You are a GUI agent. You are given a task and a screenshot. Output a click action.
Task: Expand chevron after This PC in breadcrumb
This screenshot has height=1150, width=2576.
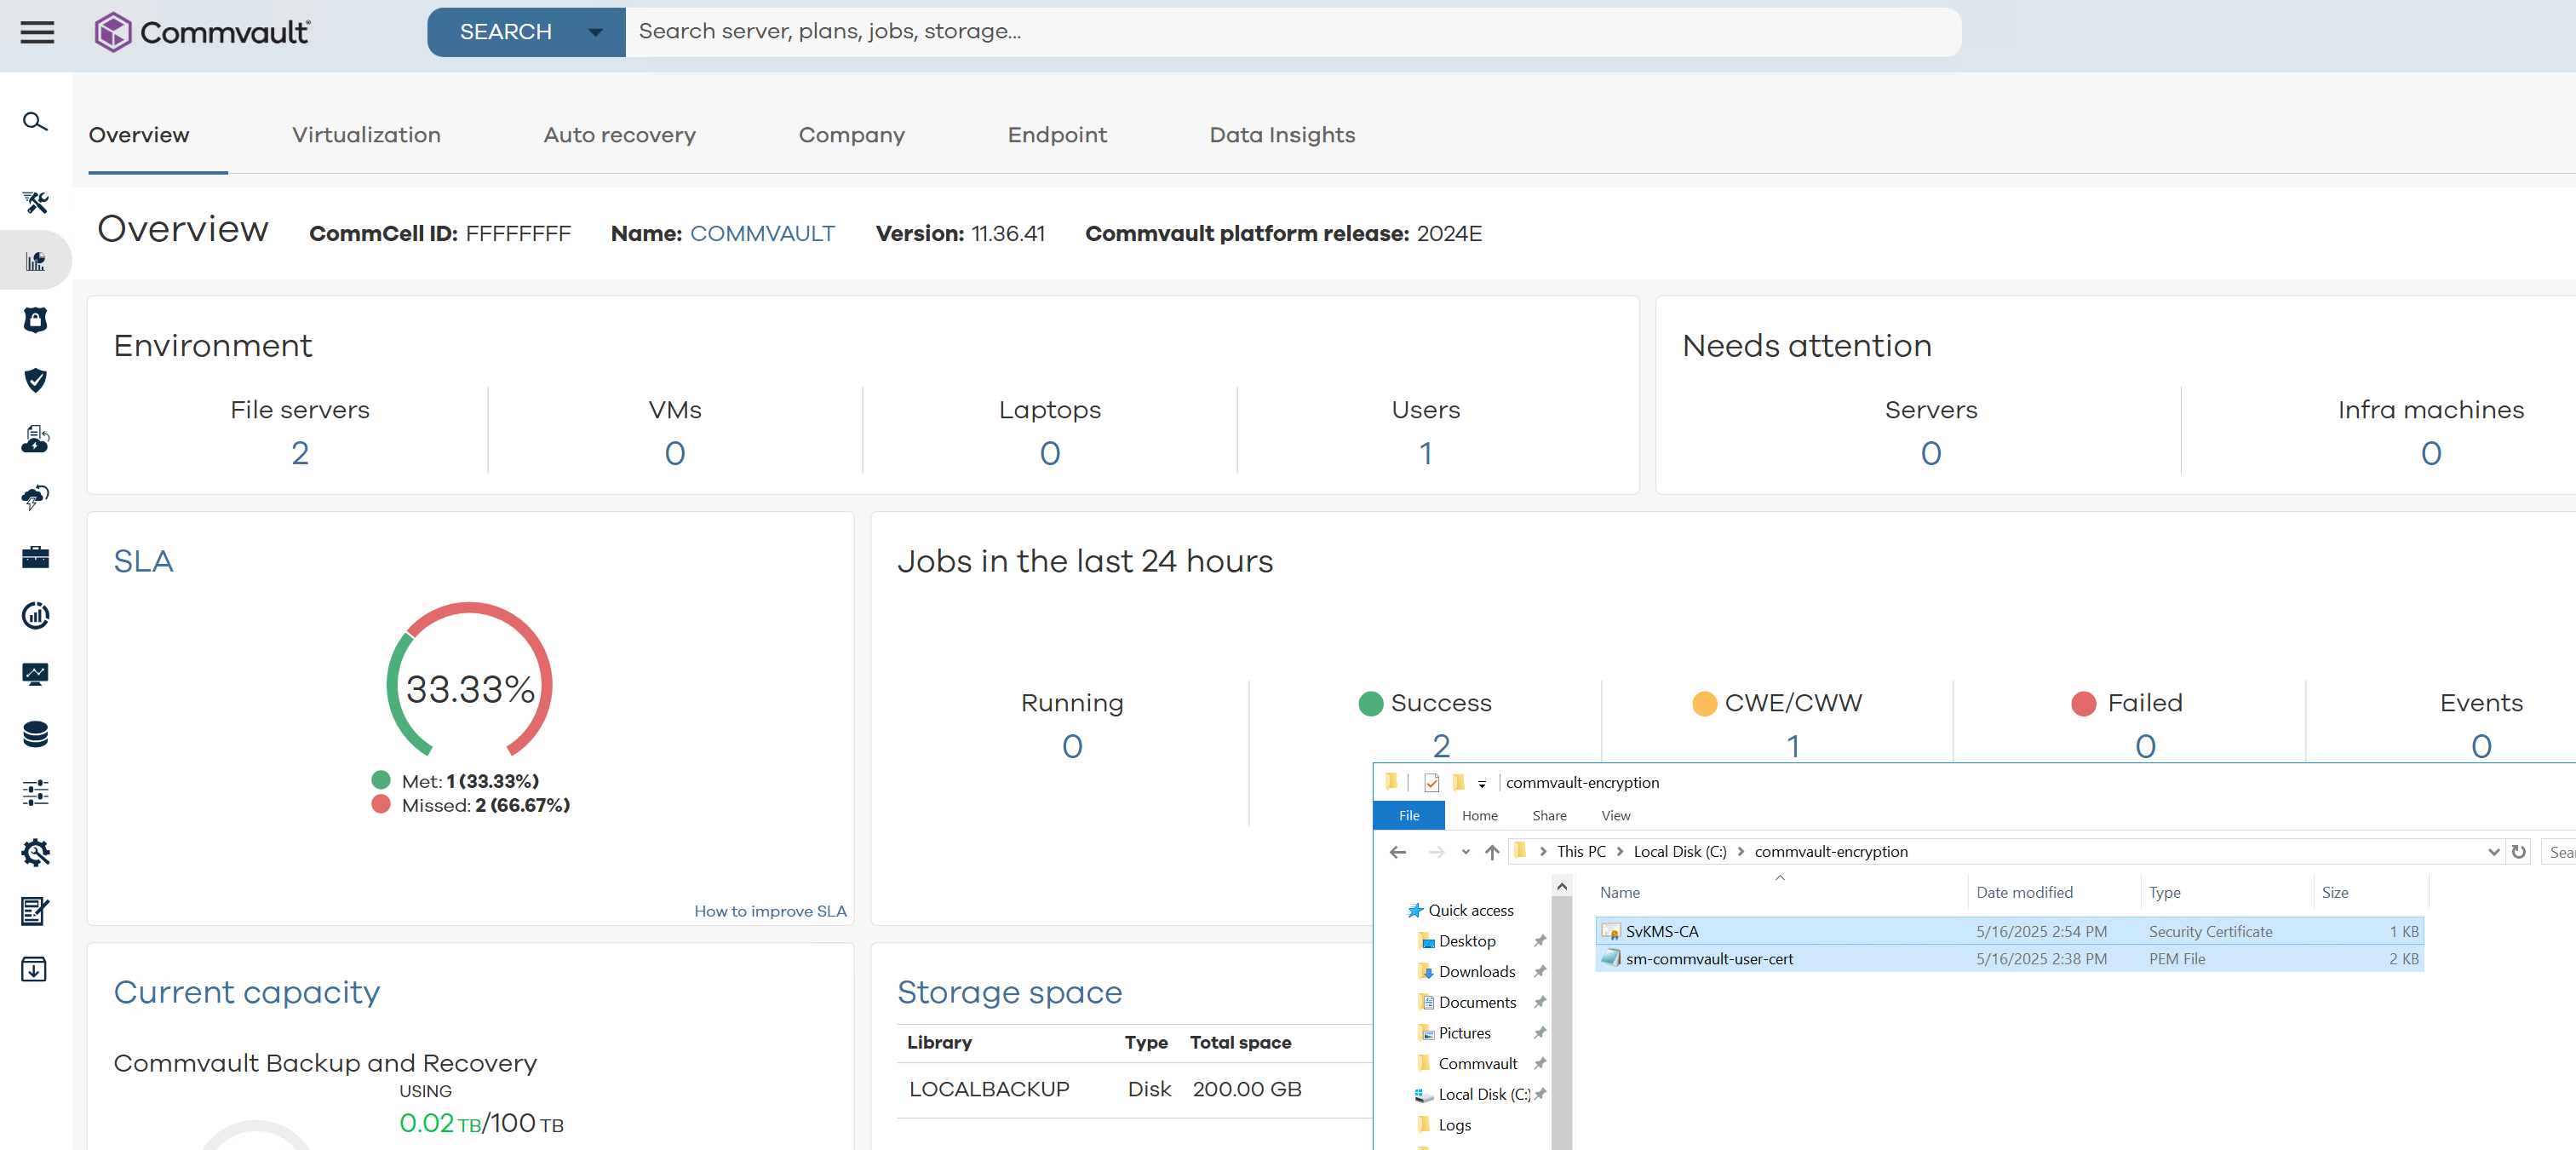coord(1619,852)
